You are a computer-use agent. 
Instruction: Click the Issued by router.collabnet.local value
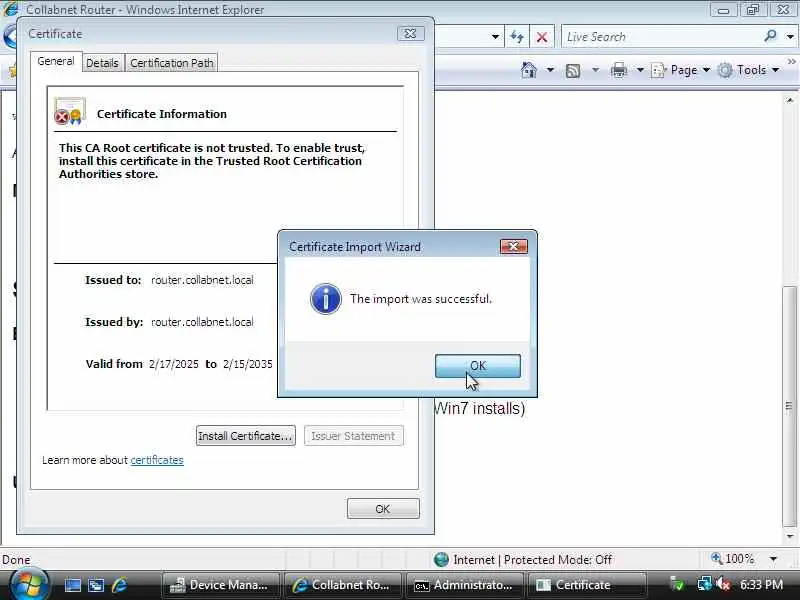tap(202, 322)
